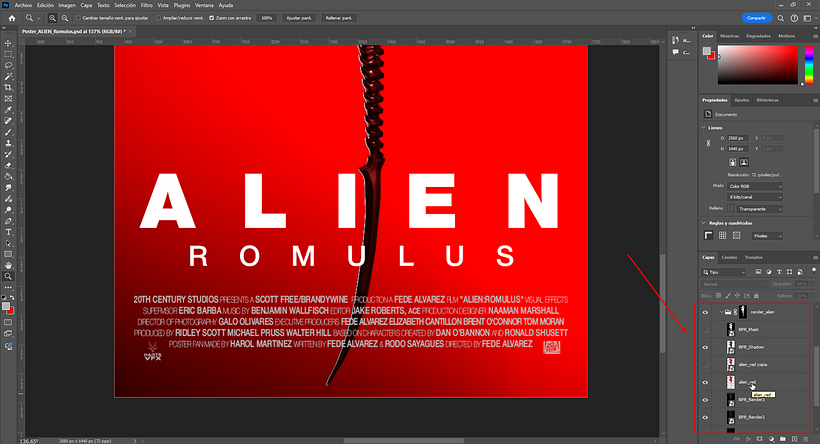Select the Pen tool

(x=8, y=221)
